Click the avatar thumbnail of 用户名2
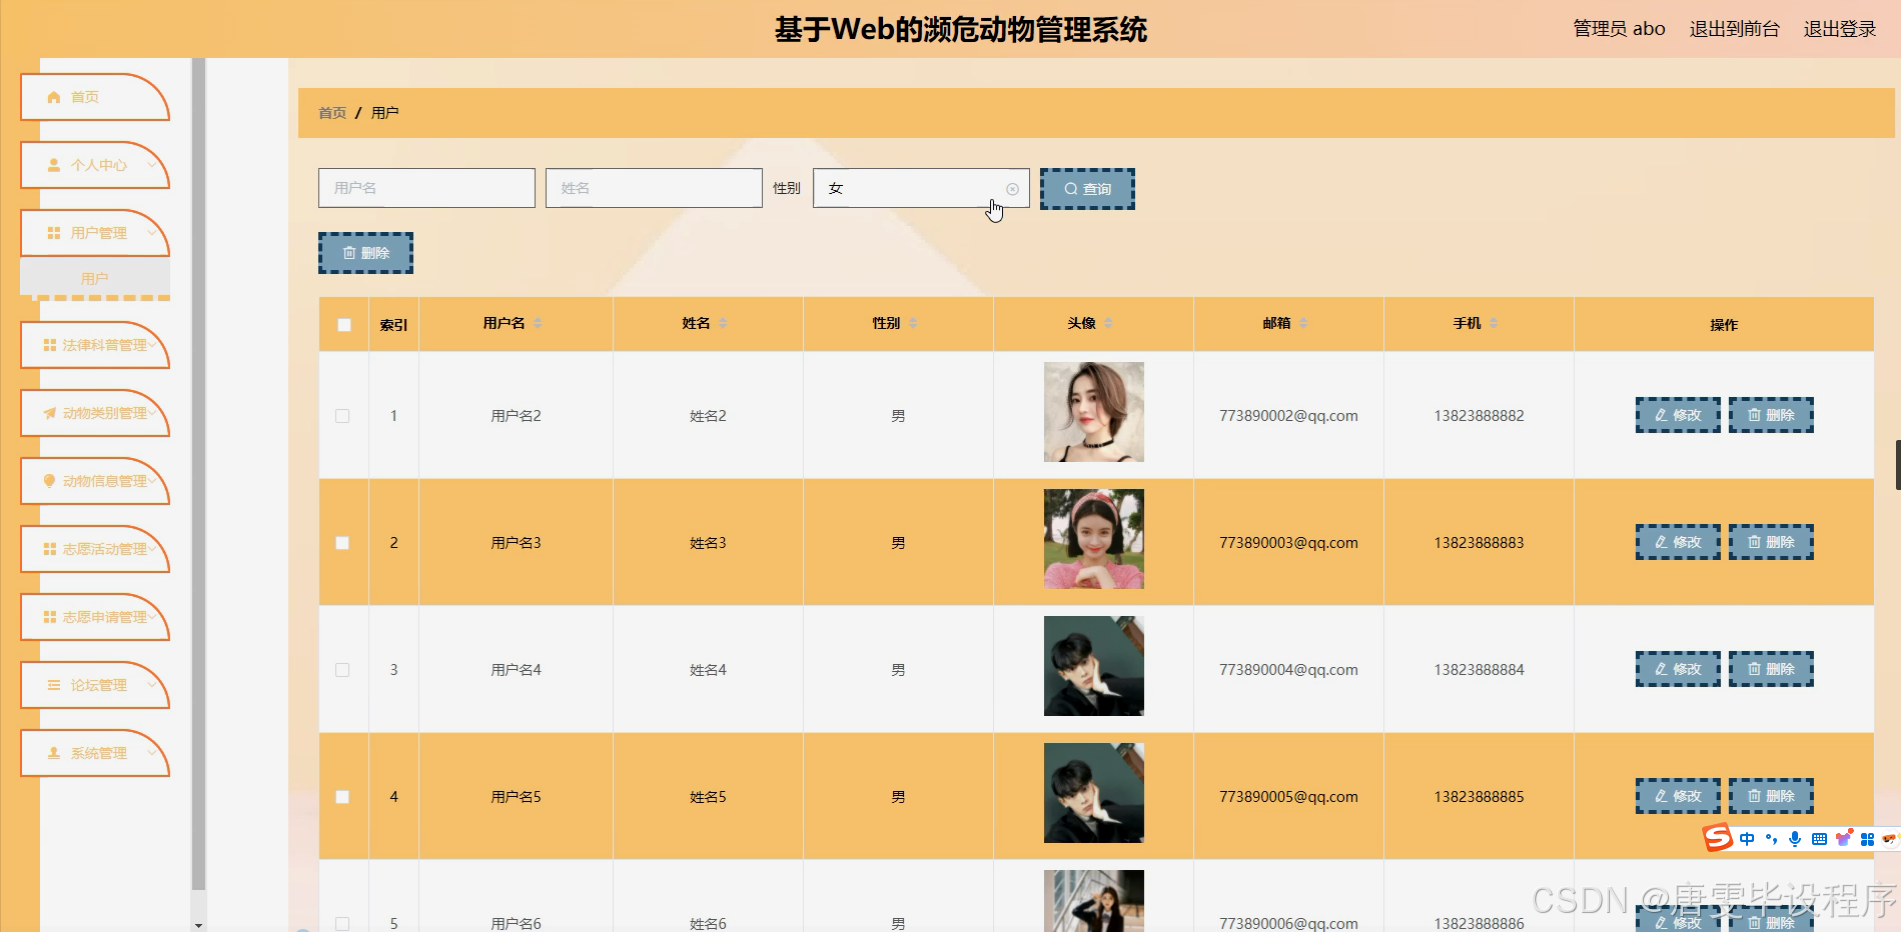This screenshot has width=1901, height=932. click(1094, 412)
